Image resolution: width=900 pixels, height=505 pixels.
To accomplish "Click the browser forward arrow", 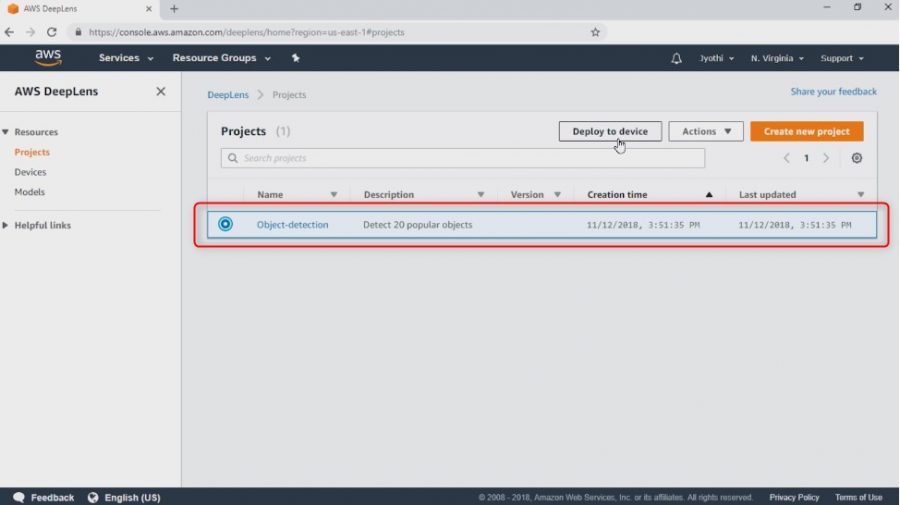I will [30, 32].
